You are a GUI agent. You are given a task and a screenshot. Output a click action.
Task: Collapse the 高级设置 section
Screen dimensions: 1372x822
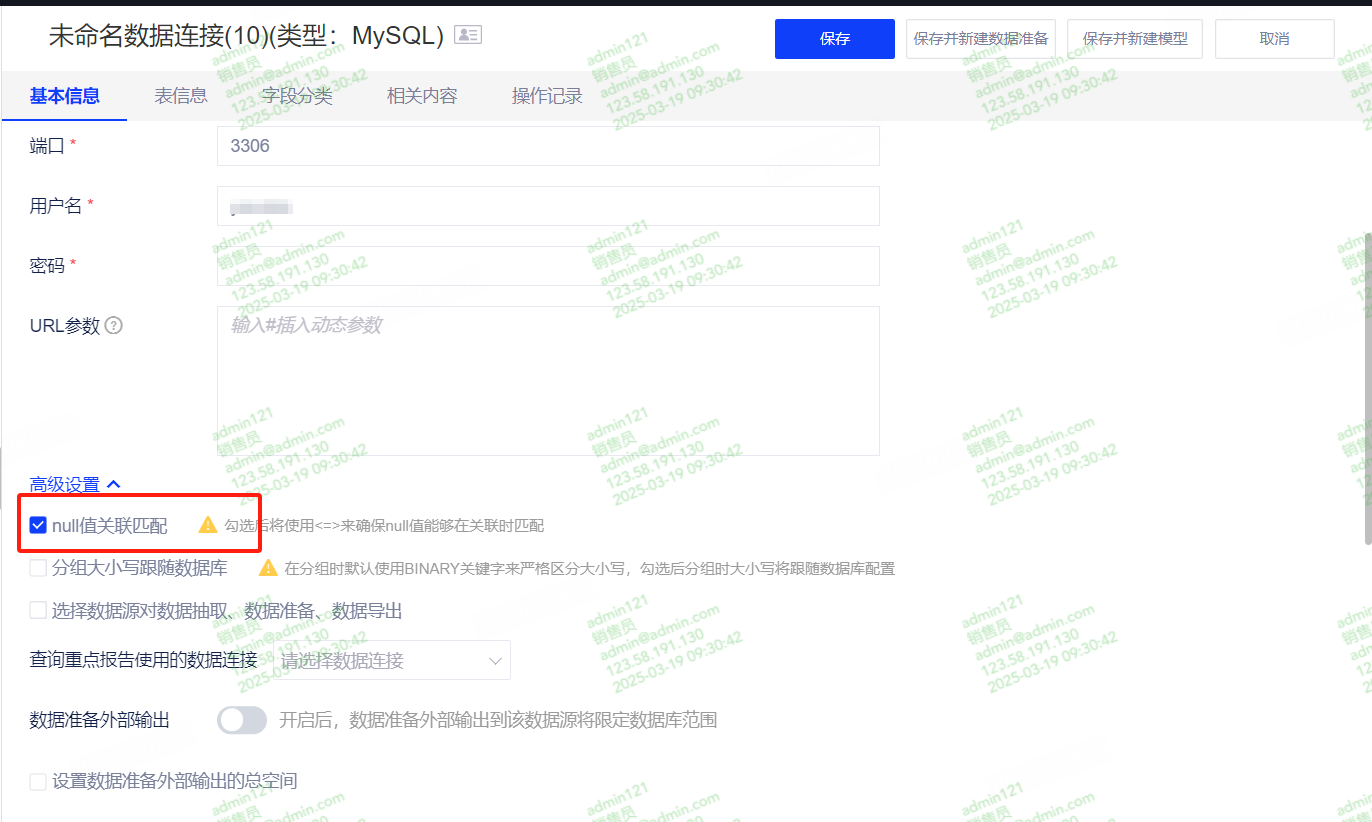pos(75,485)
